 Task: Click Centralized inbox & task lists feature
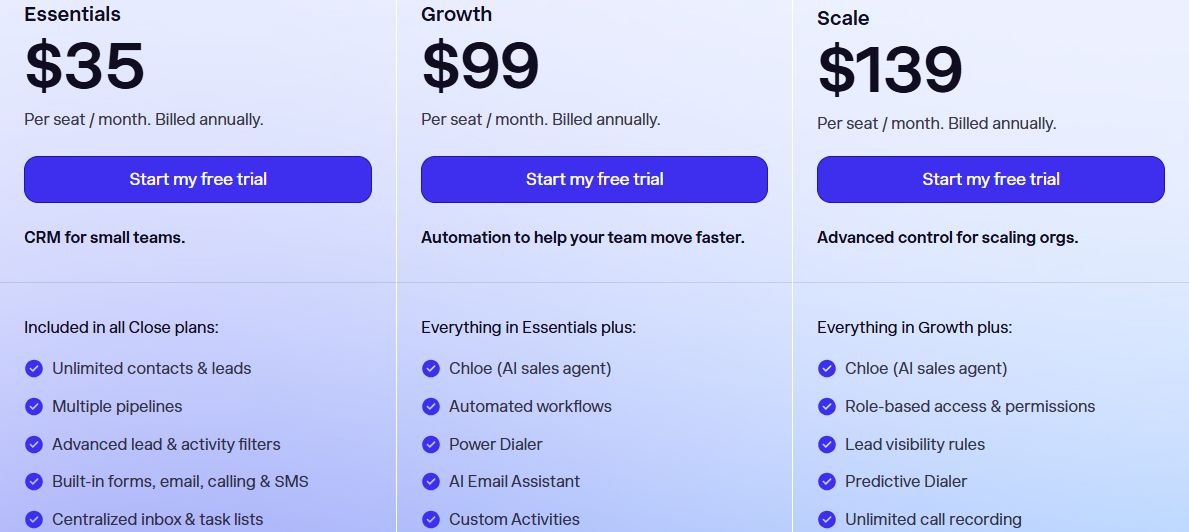tap(158, 519)
